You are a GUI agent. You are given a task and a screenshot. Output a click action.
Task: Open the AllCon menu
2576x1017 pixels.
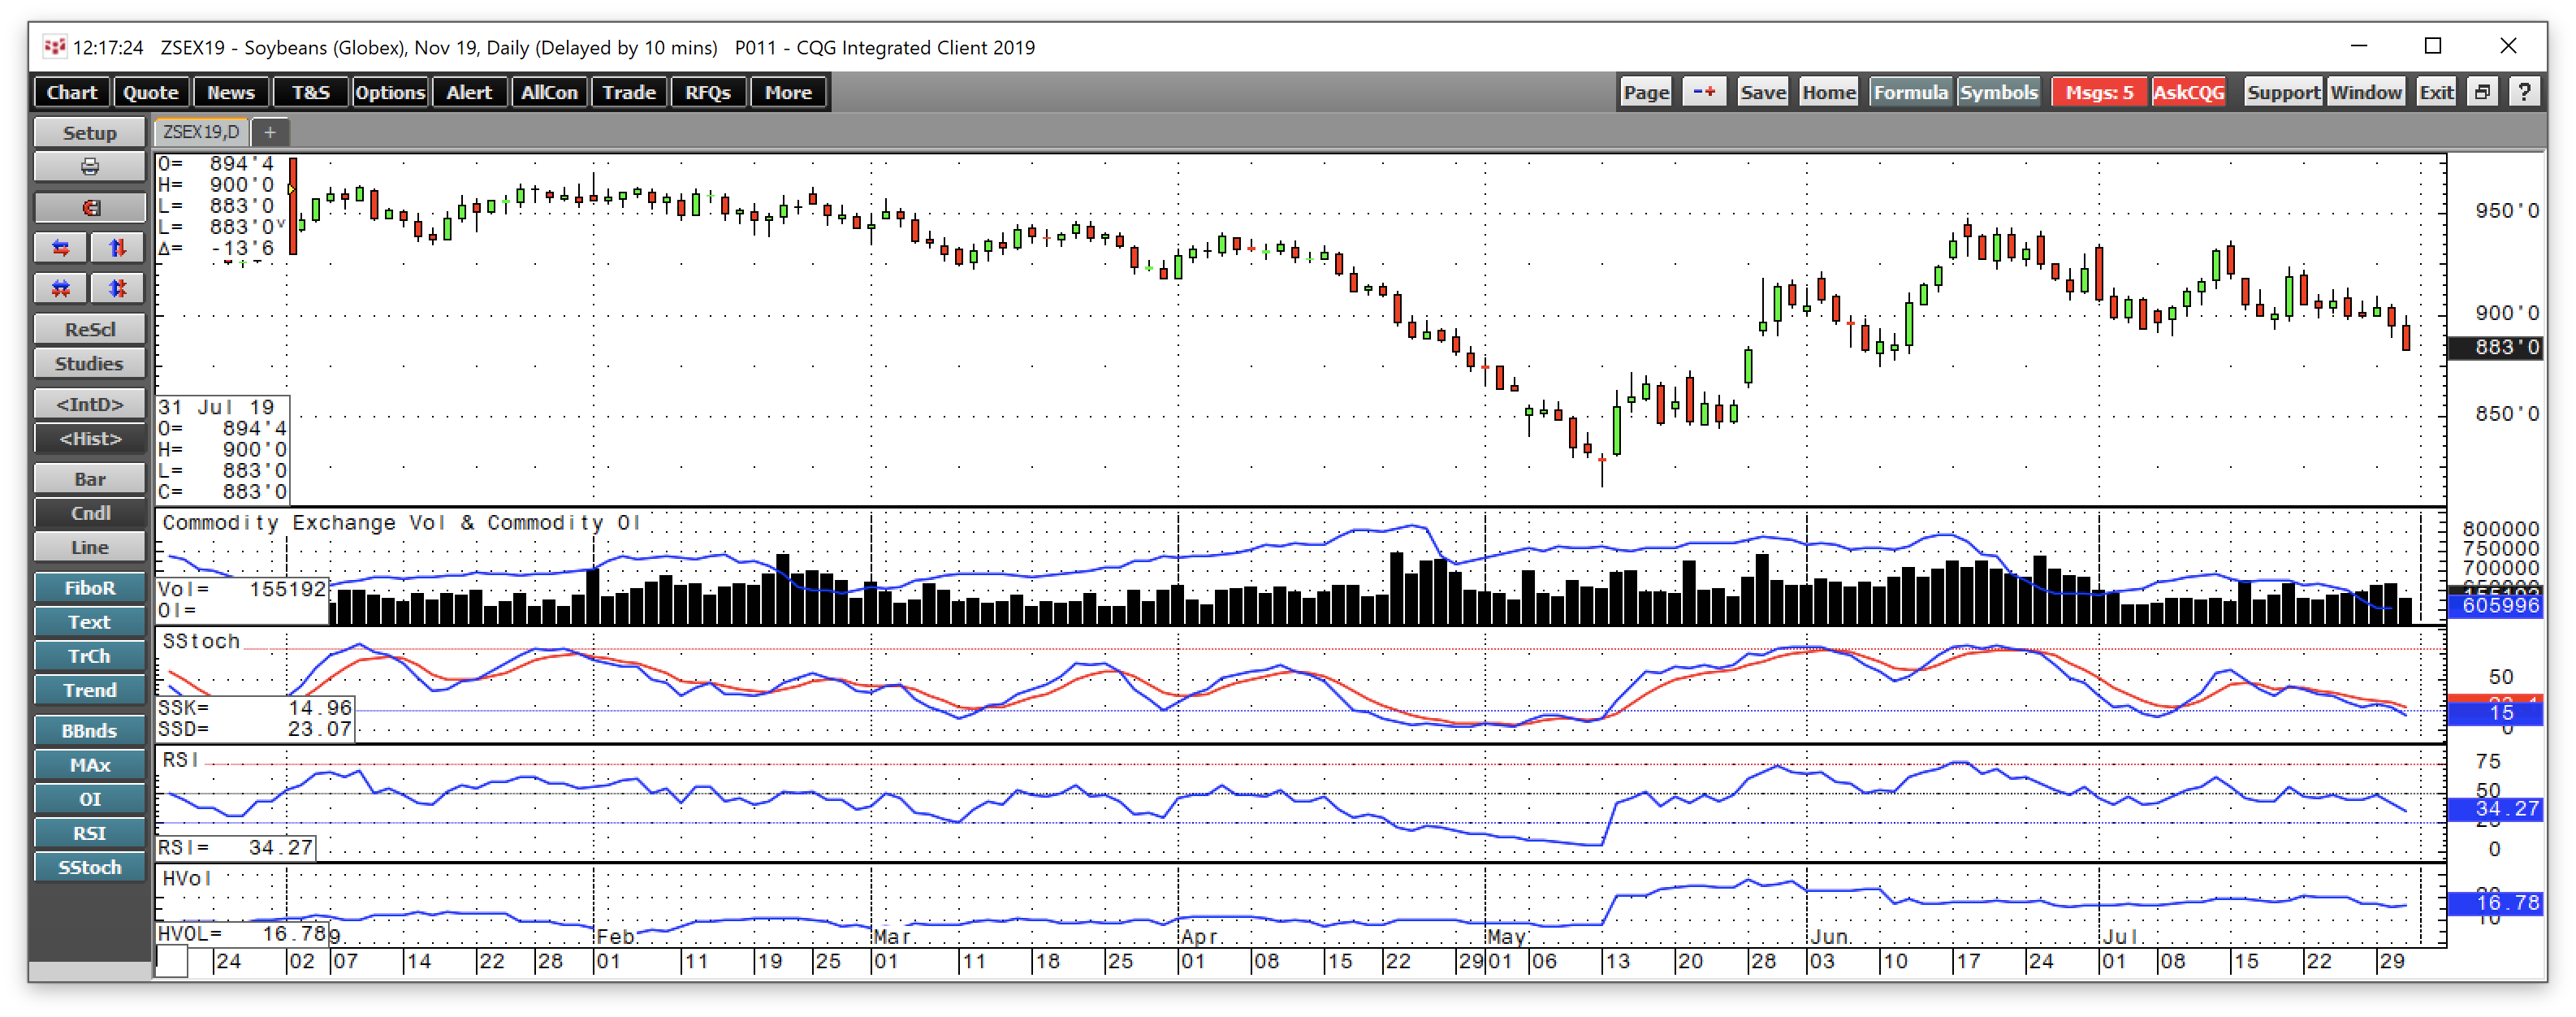point(549,93)
